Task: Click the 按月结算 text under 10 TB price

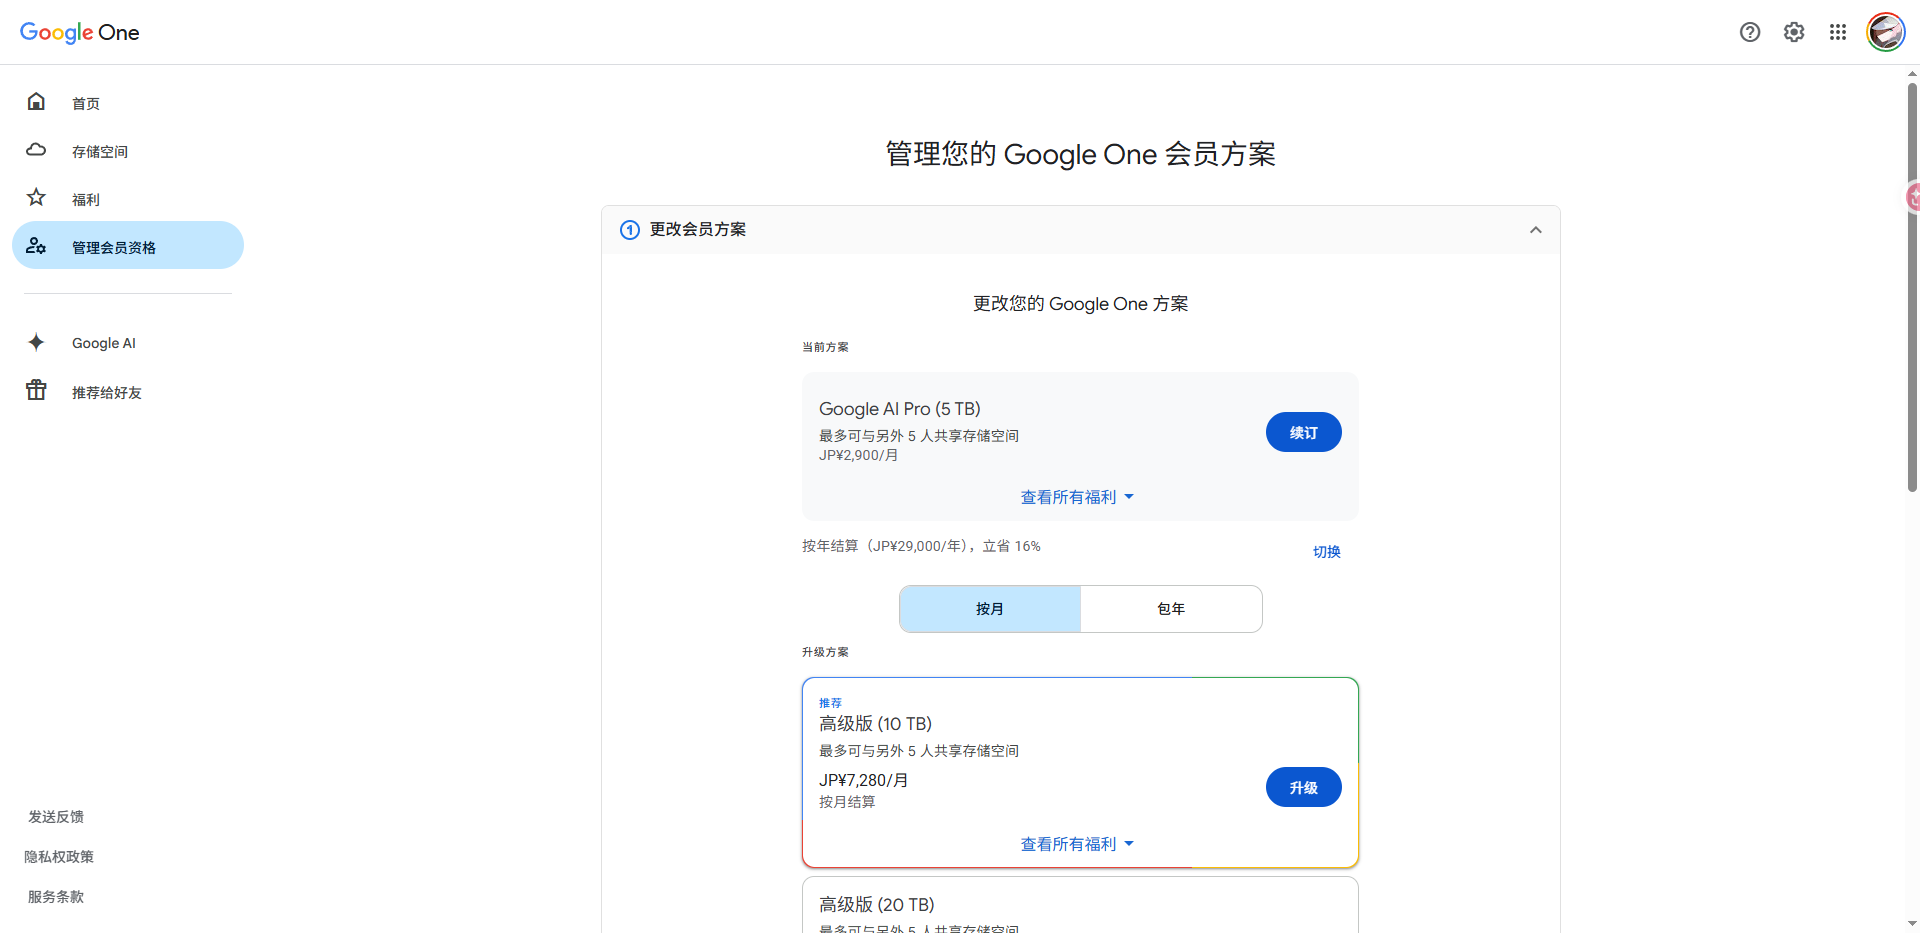Action: pyautogui.click(x=847, y=802)
